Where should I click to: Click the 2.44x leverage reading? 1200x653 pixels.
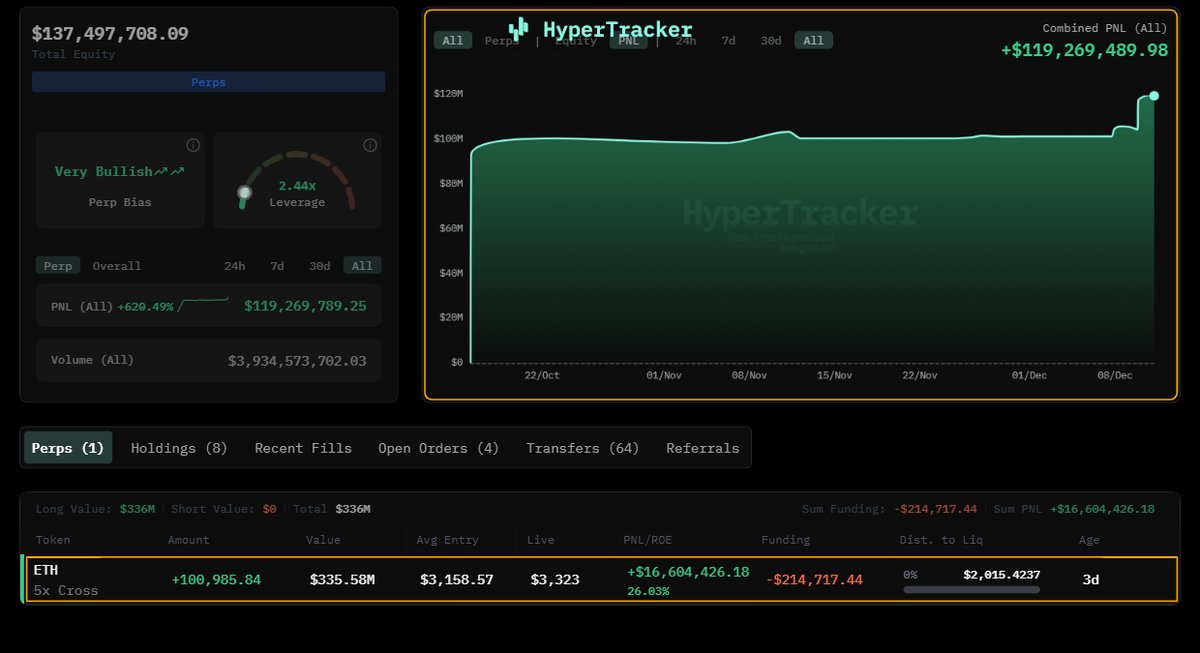pos(297,186)
